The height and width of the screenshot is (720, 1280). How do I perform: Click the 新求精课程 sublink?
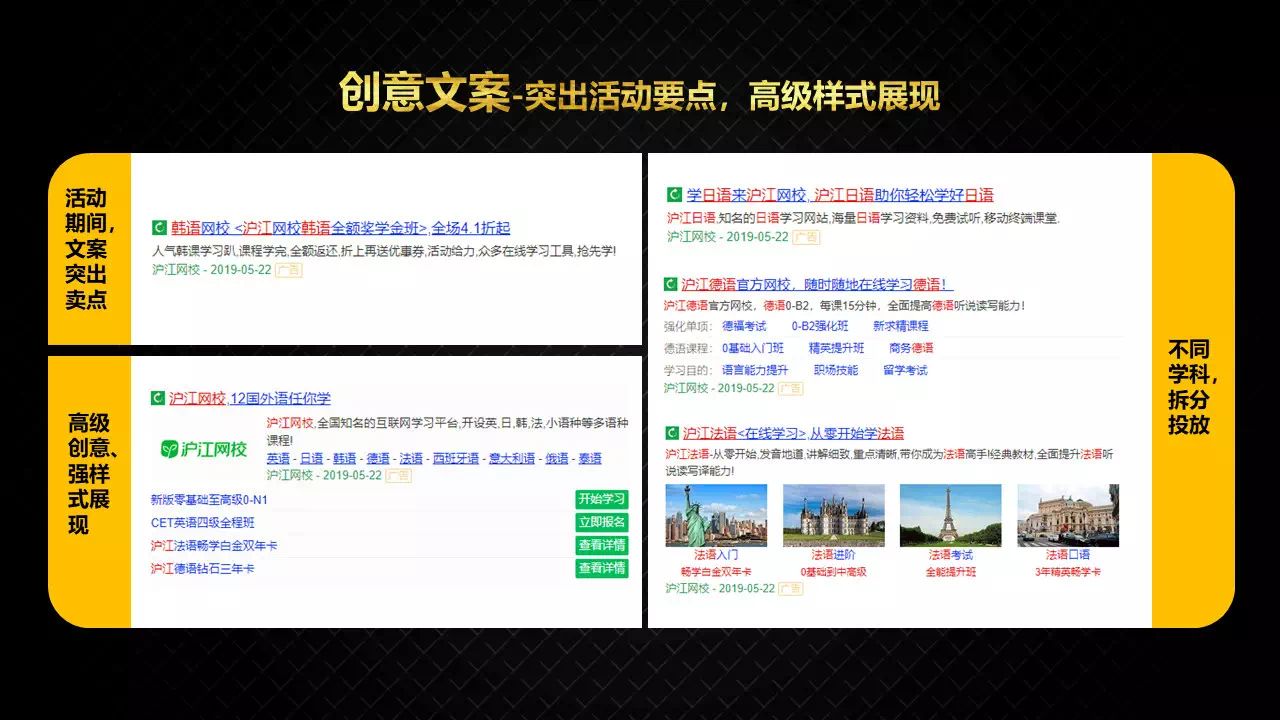point(900,326)
